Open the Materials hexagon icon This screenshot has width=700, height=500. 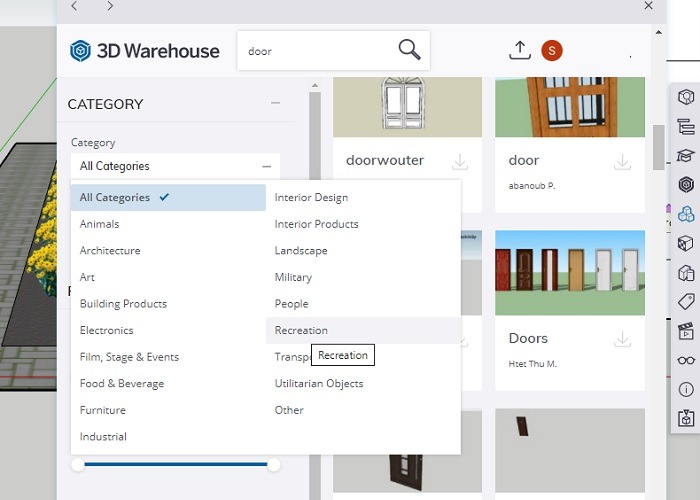(x=686, y=184)
